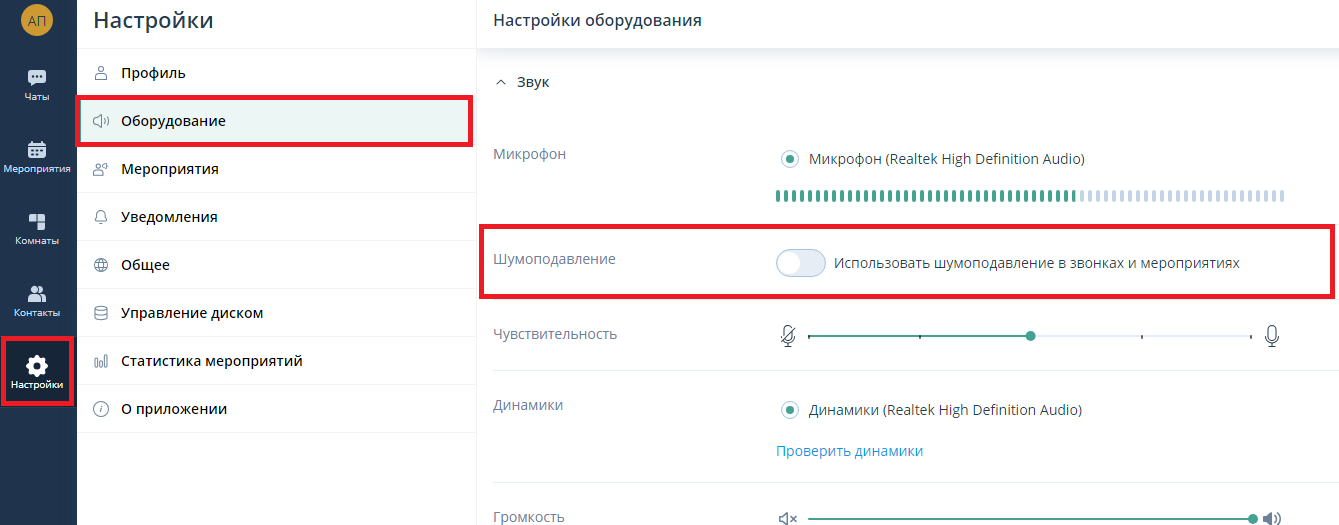Open Мероприятия settings page
This screenshot has height=525, width=1339.
click(276, 169)
